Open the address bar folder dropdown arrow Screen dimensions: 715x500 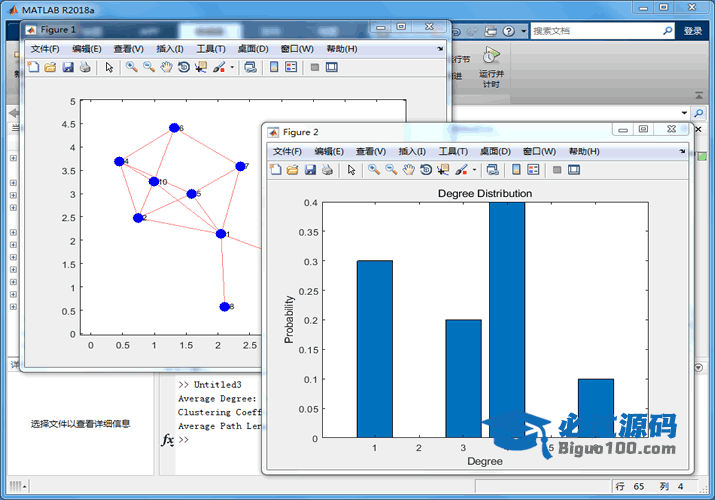(x=684, y=113)
